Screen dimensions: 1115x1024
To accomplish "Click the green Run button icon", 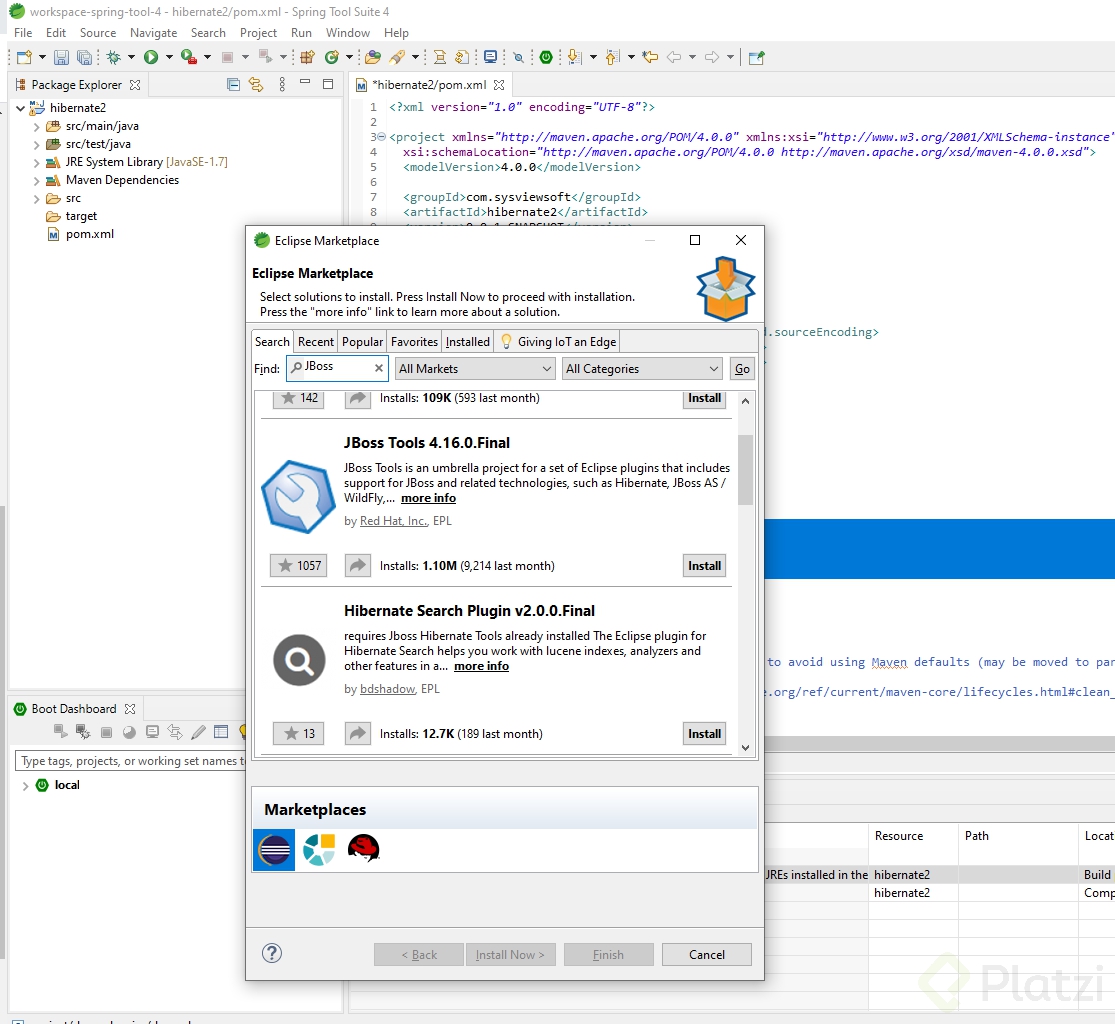I will coord(151,58).
